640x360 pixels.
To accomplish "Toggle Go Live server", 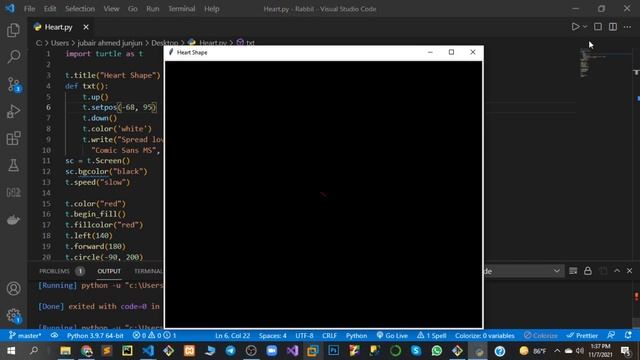I will point(392,336).
